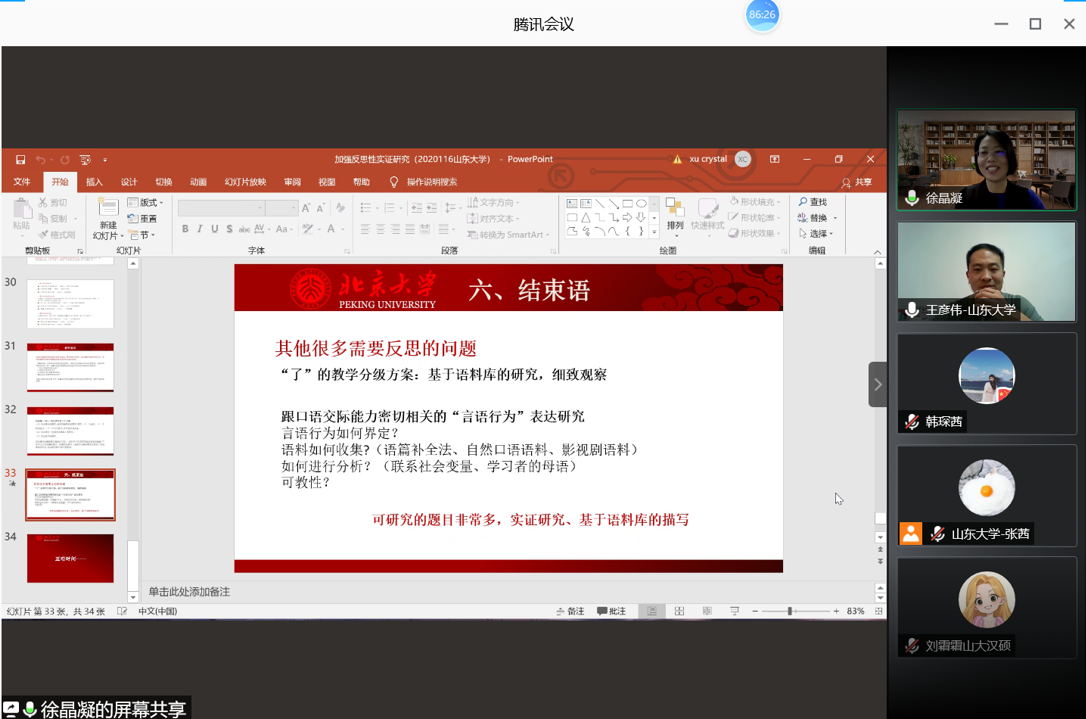The width and height of the screenshot is (1086, 719).
Task: Open the Select (选择) dropdown
Action: click(x=817, y=234)
